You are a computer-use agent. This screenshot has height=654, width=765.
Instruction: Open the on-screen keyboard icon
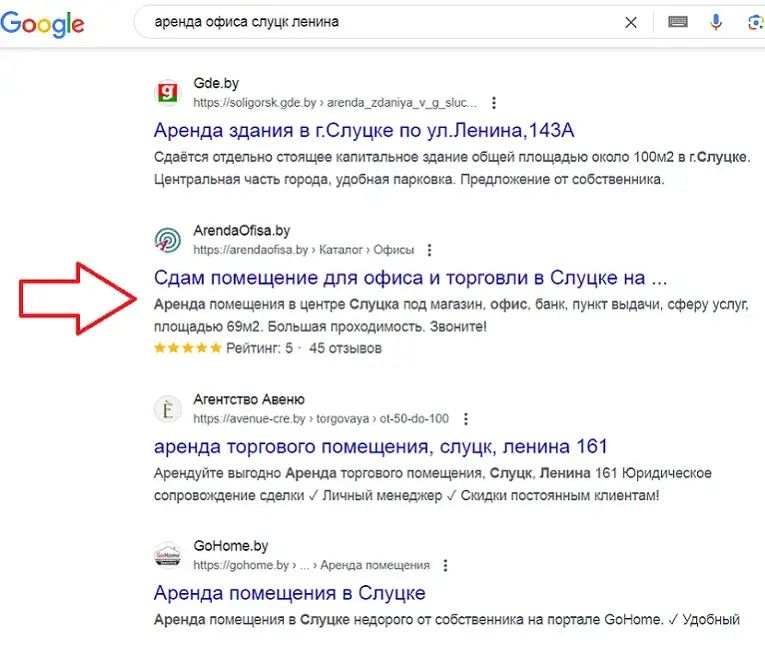(678, 22)
